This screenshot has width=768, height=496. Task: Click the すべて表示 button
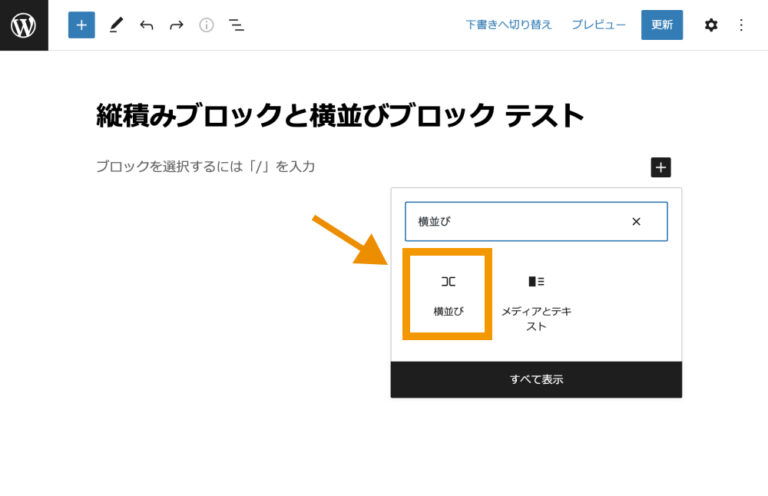536,380
